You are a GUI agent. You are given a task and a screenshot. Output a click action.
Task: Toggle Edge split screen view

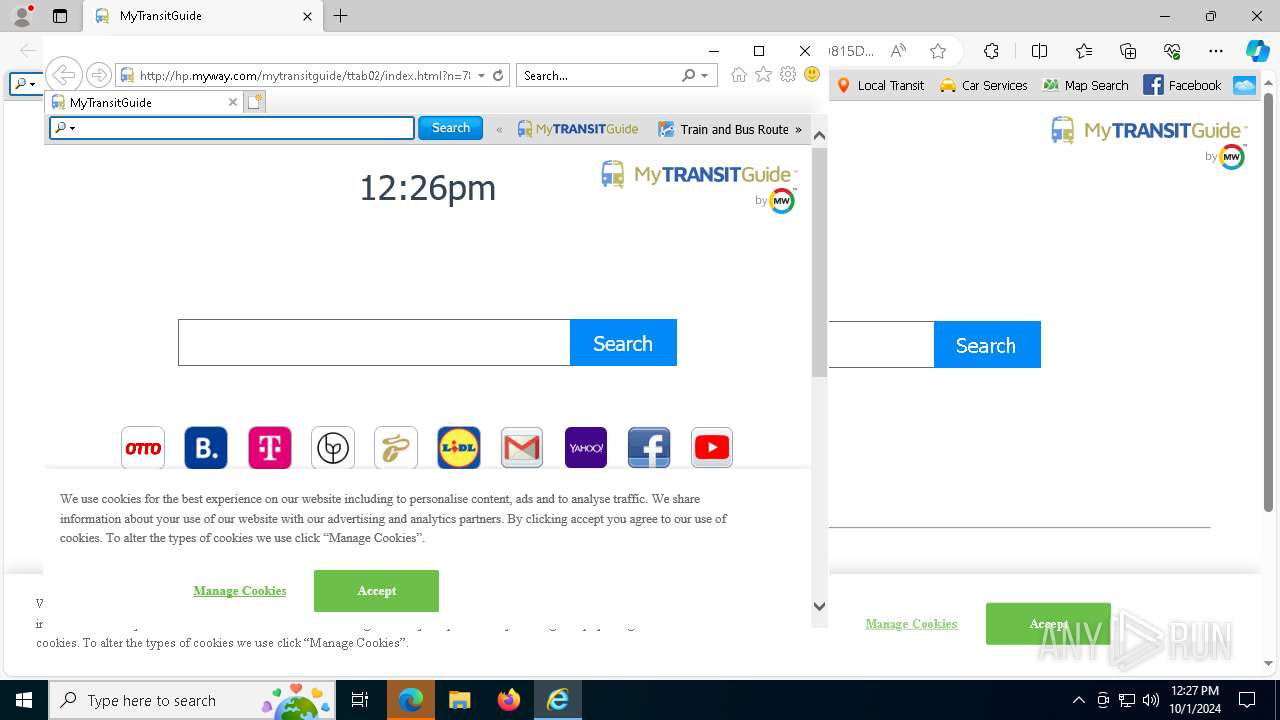point(1039,51)
